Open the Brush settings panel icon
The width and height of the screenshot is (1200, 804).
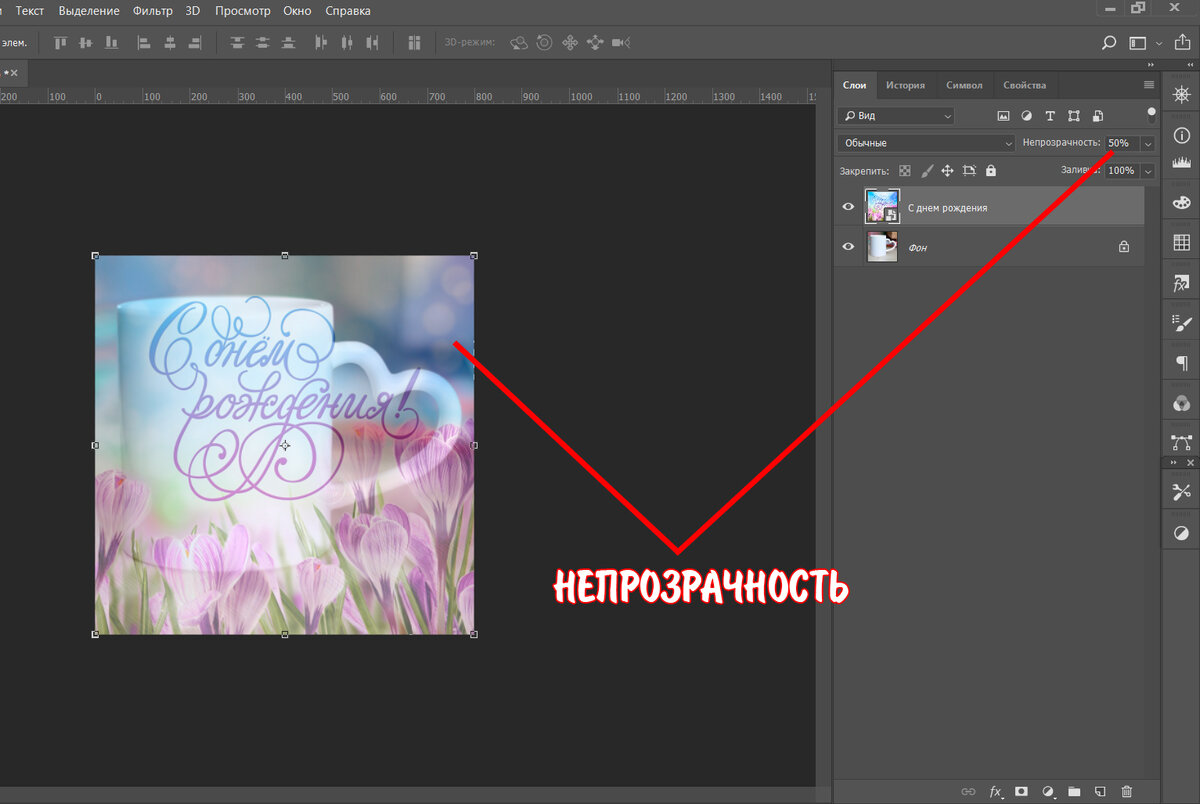1181,323
